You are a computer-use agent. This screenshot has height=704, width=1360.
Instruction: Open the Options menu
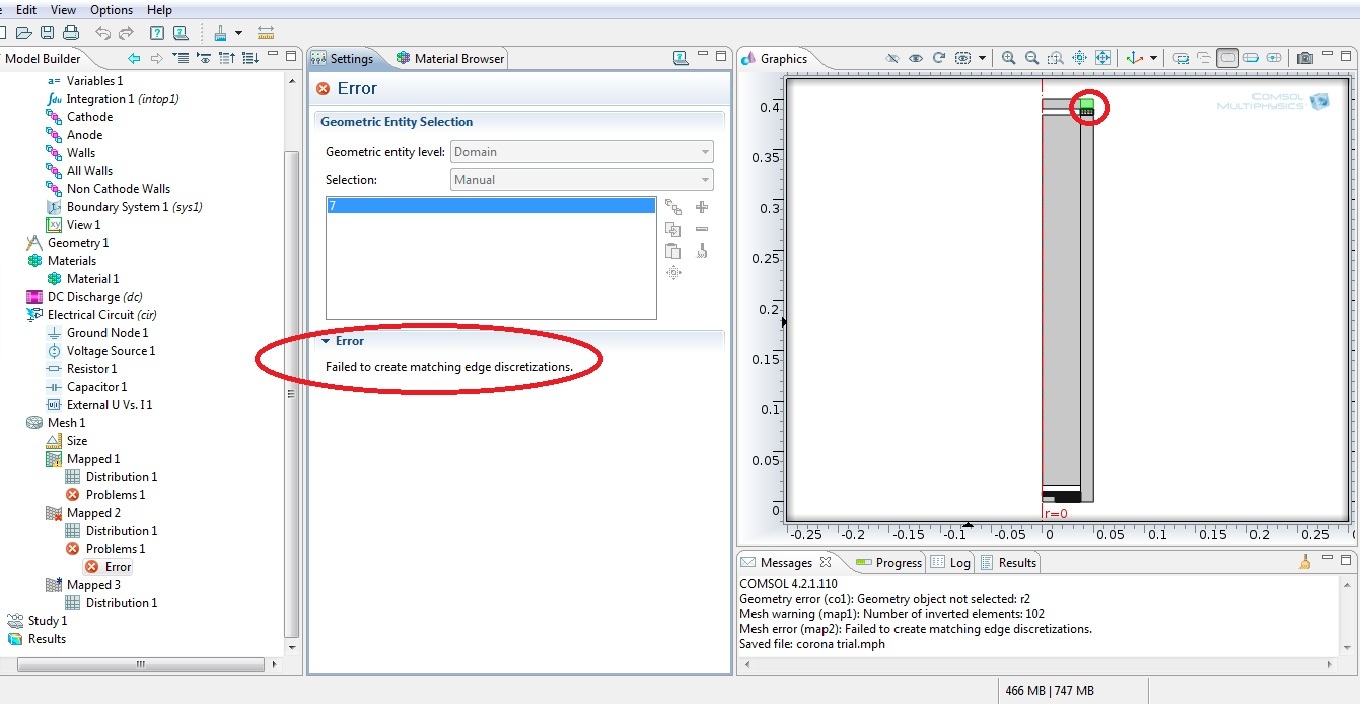[x=111, y=10]
